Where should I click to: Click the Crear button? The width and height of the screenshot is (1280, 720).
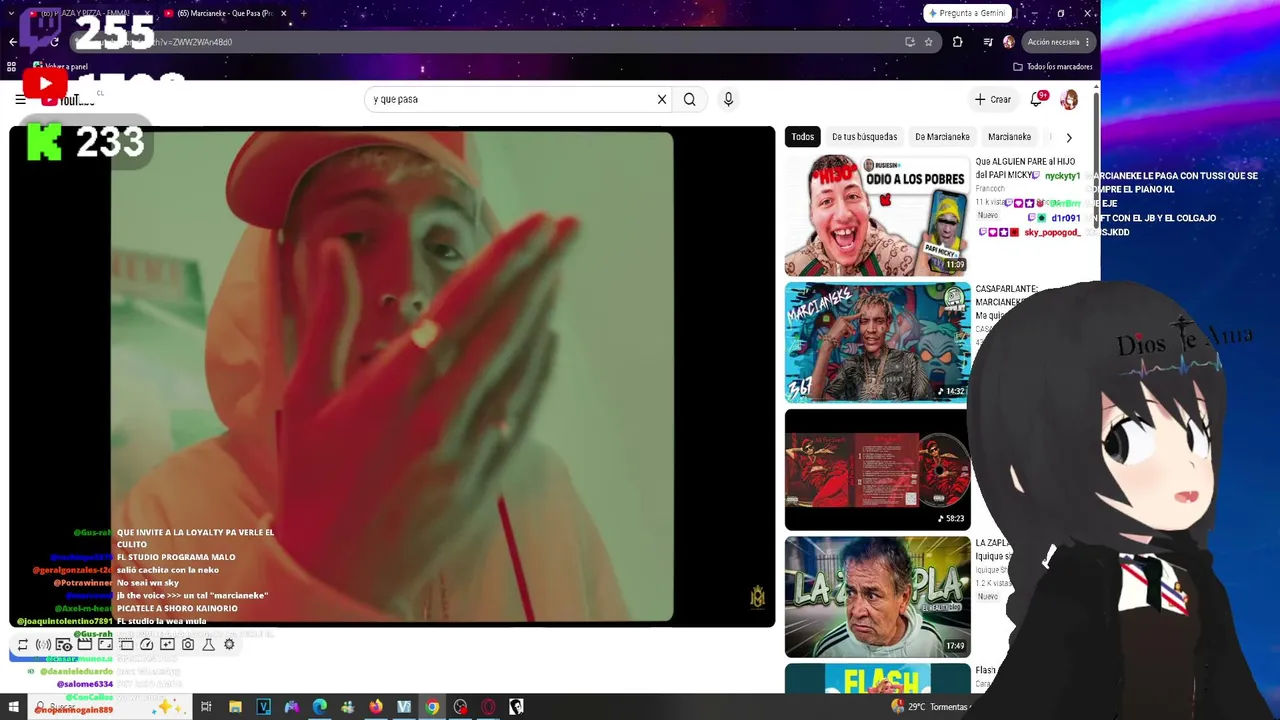(993, 99)
